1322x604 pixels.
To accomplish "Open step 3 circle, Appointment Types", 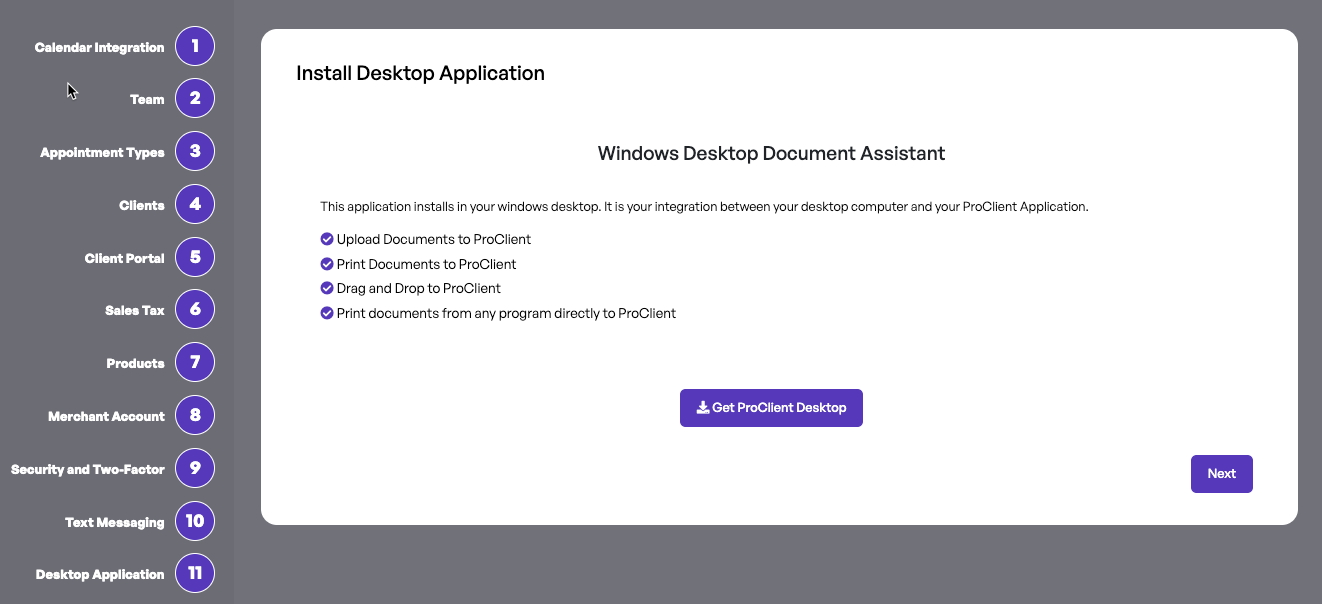I will click(x=195, y=151).
